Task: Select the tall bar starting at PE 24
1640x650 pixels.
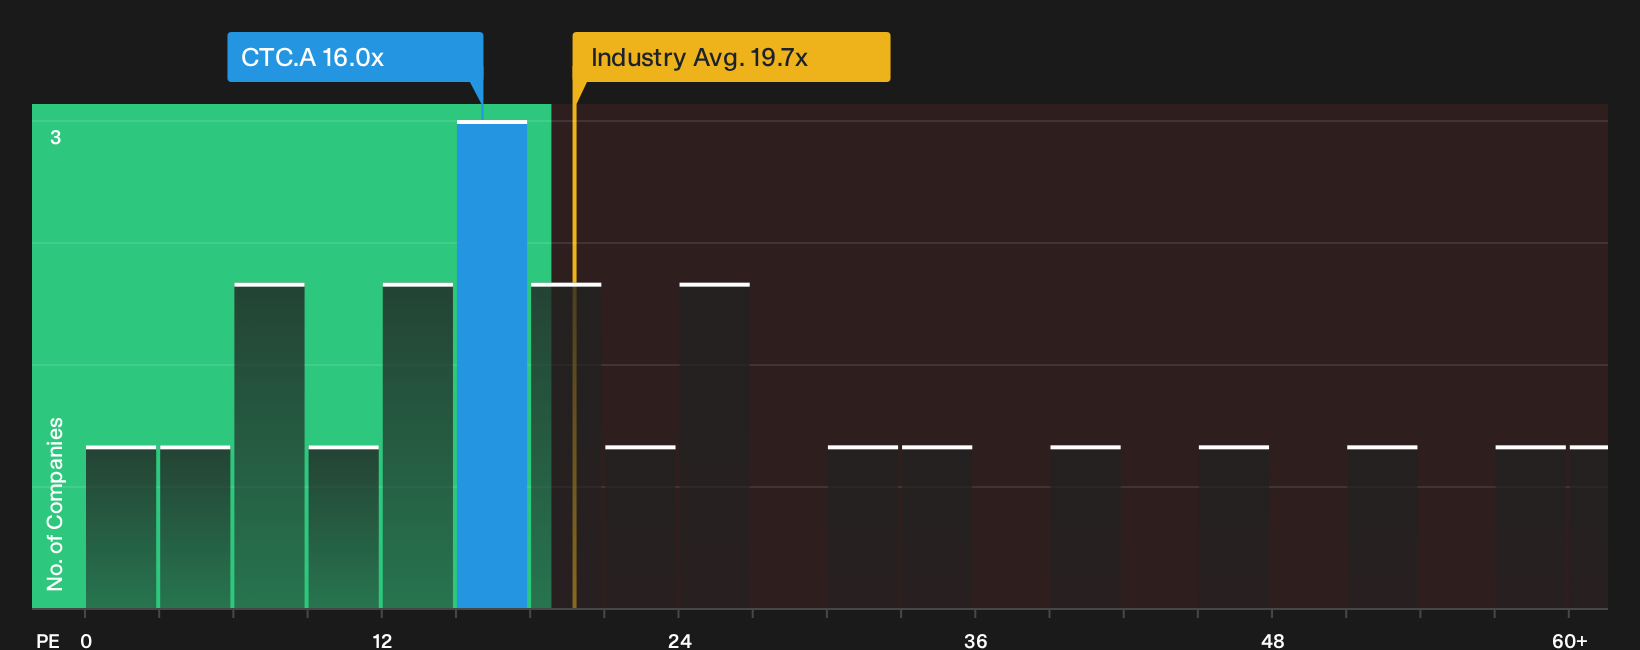Action: coord(715,446)
